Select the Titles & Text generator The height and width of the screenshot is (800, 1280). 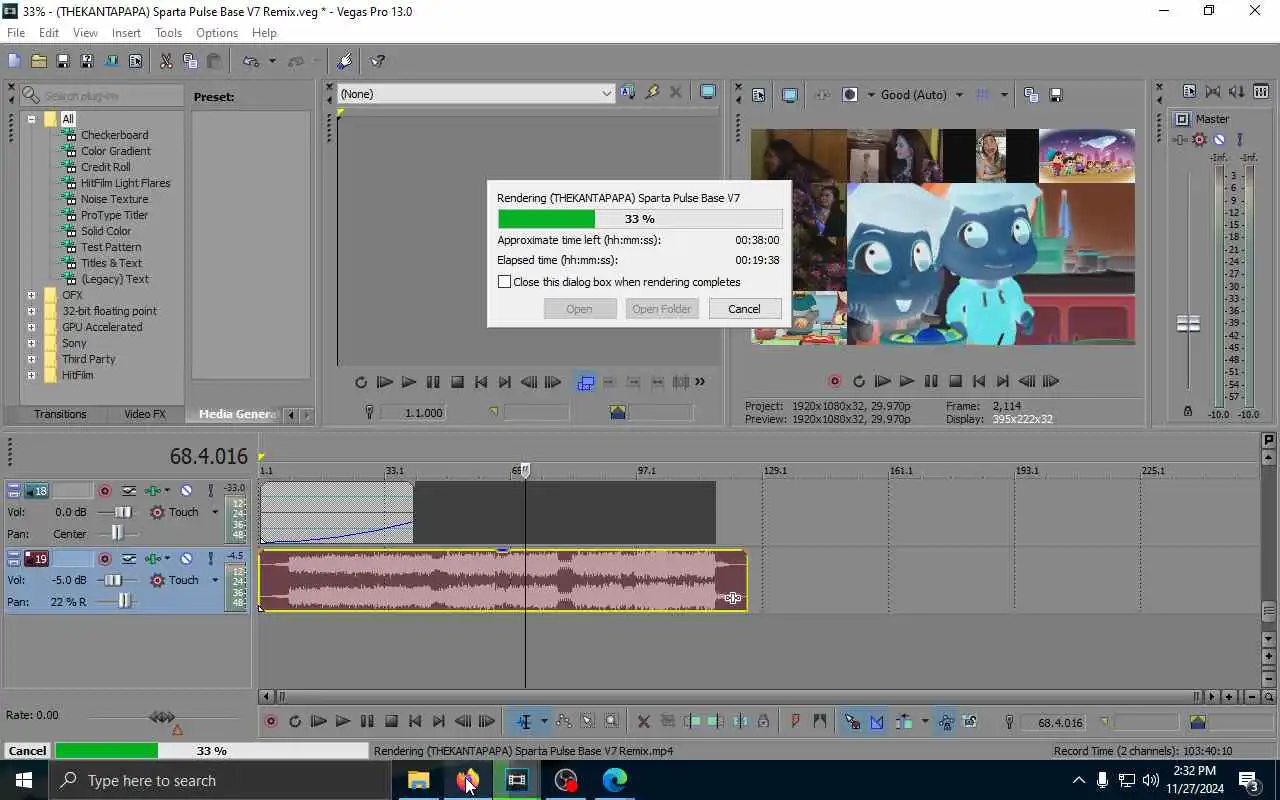111,263
